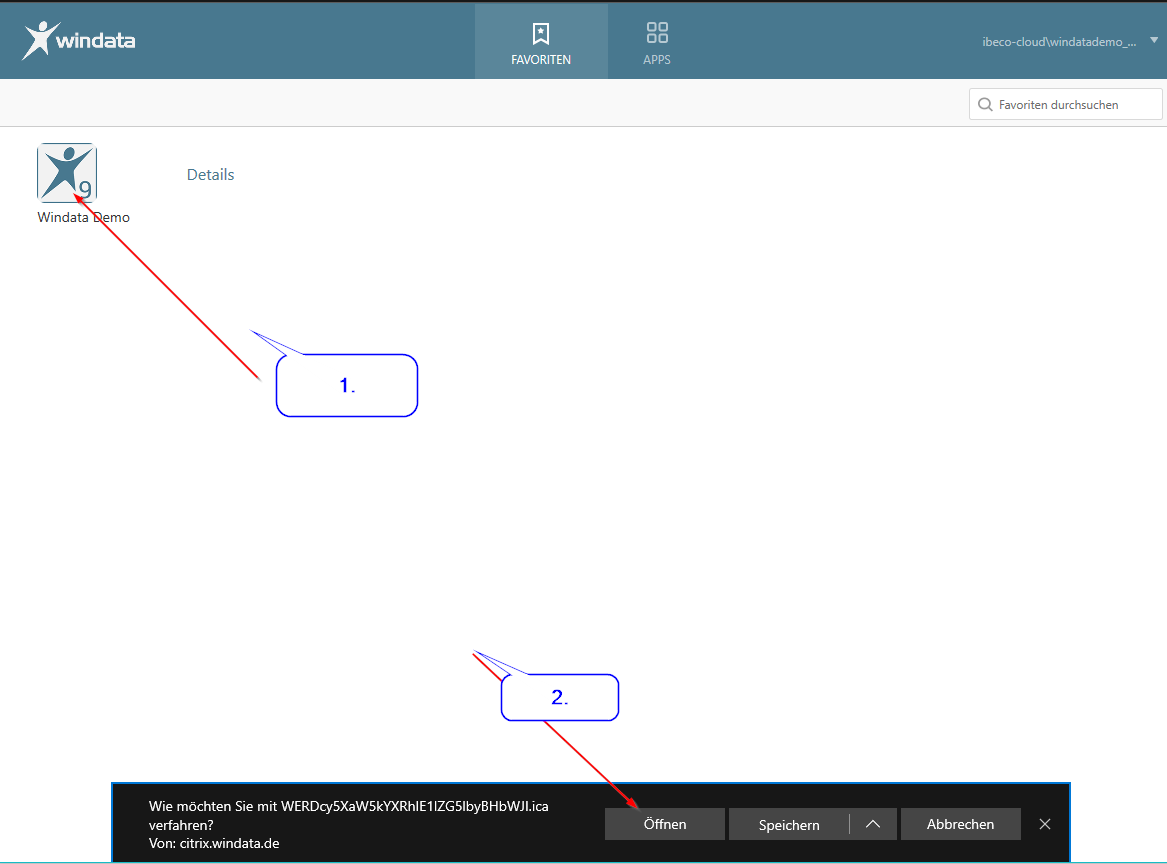Open the ibeco-cloud user account dropdown

(1070, 42)
